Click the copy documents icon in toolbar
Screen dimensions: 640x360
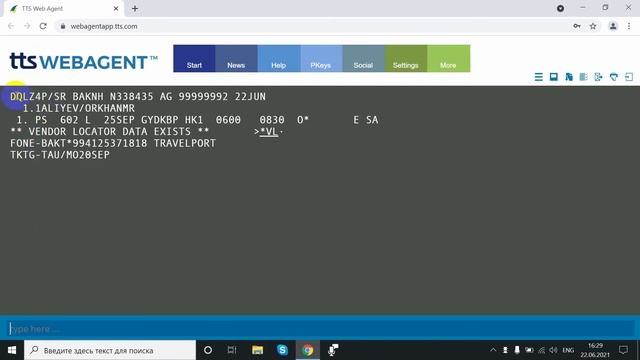pyautogui.click(x=569, y=77)
